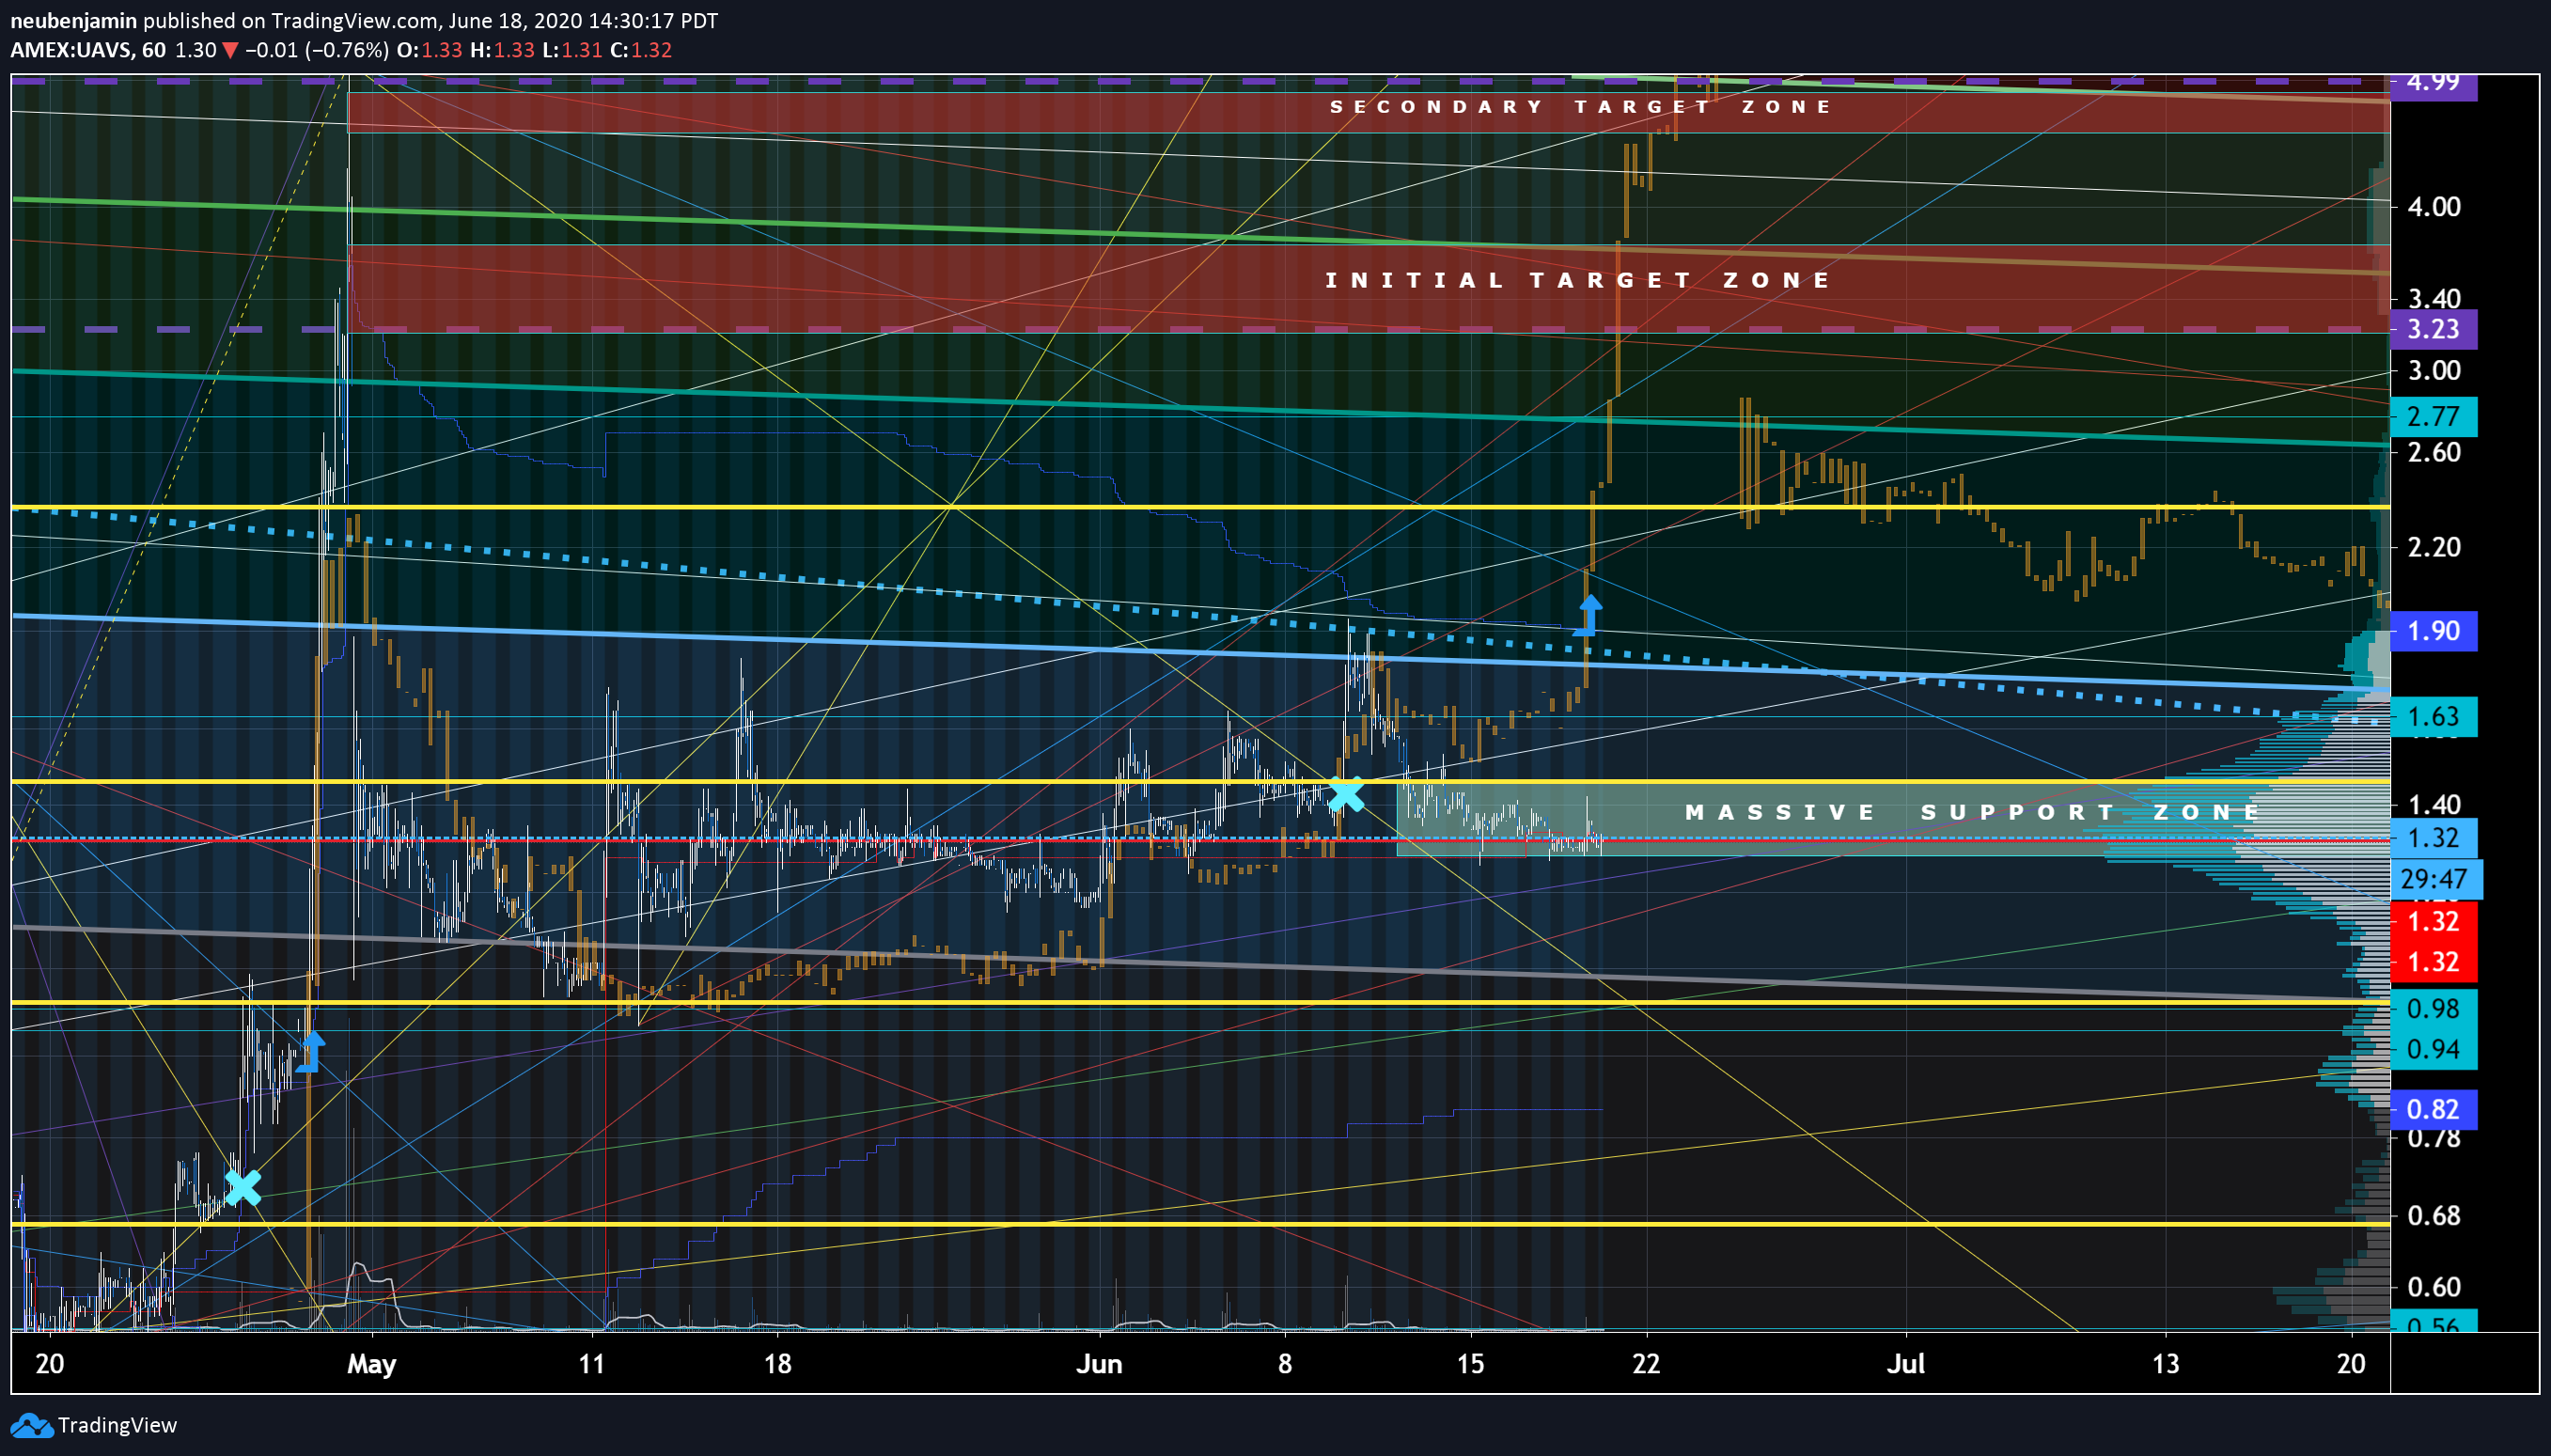The image size is (2551, 1456).
Task: Click the '22' date on time axis
Action: click(1646, 1364)
